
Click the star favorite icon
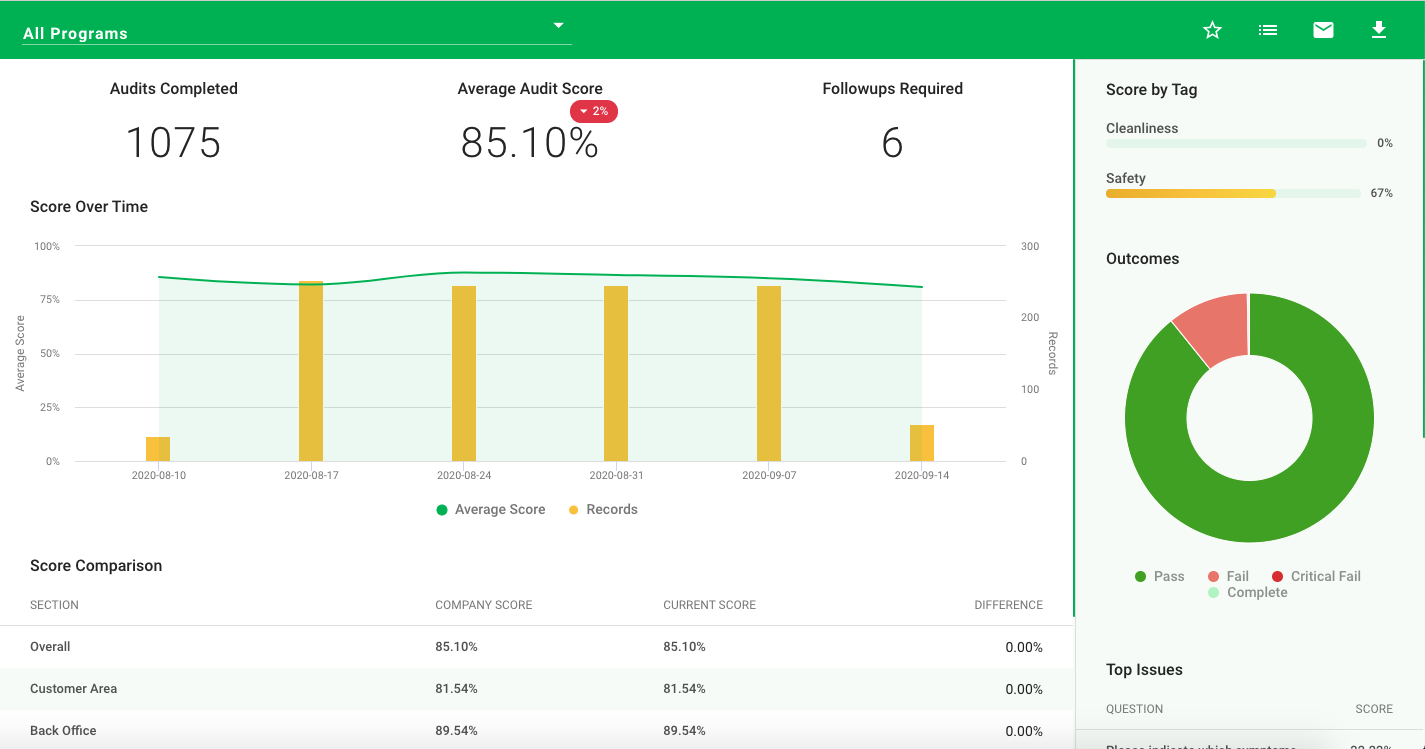pos(1212,30)
